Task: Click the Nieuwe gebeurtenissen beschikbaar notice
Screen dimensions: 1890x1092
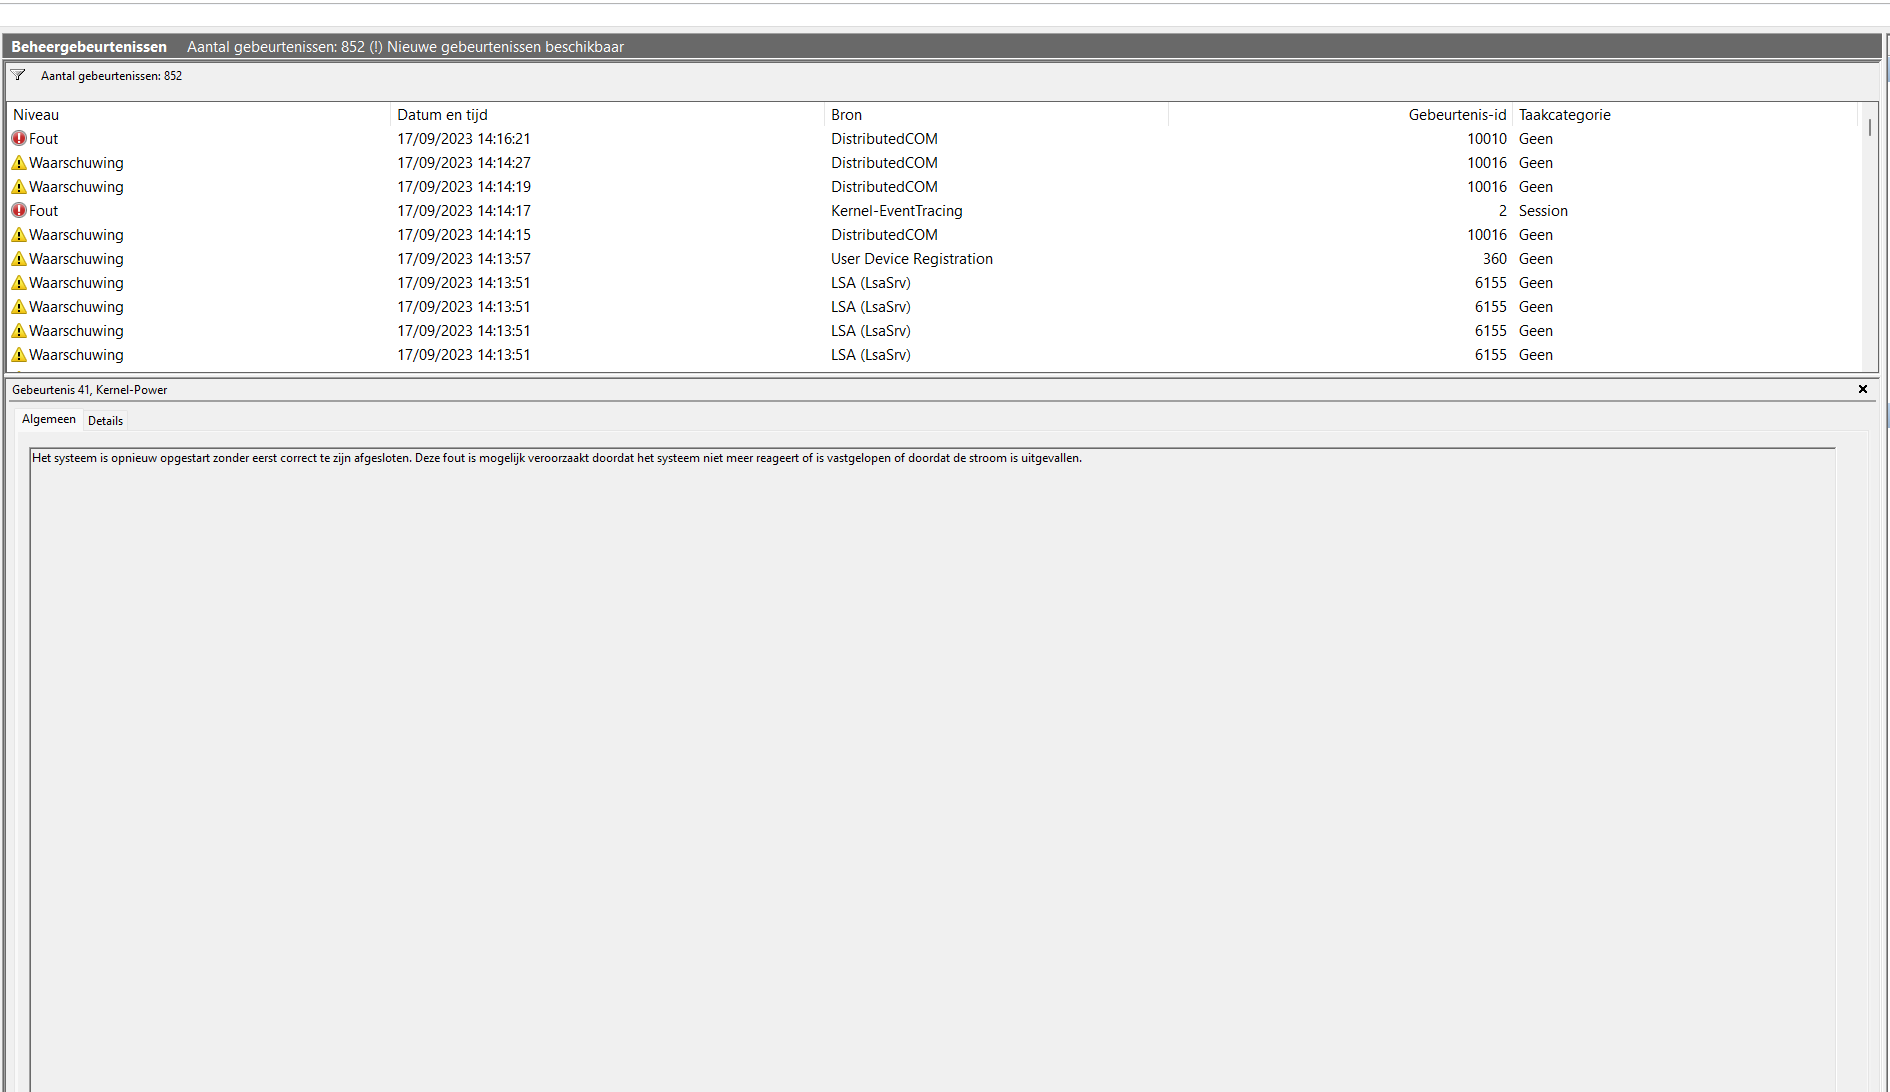Action: click(x=505, y=47)
